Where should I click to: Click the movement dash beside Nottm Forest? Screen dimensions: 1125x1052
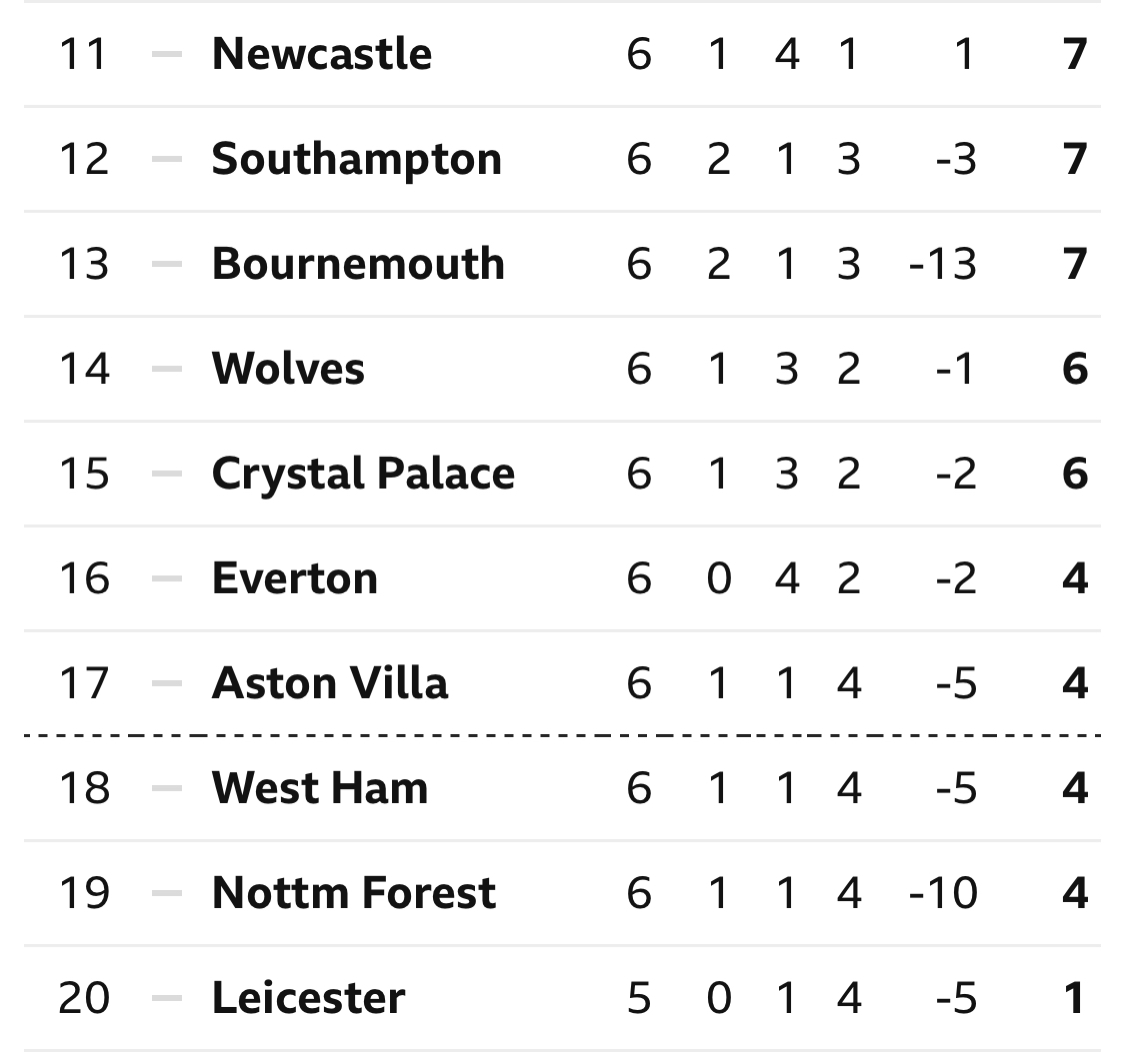pyautogui.click(x=167, y=893)
